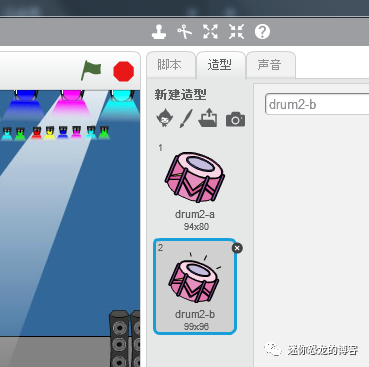Select the Grow sprite tool
Image resolution: width=369 pixels, height=367 pixels.
(210, 32)
